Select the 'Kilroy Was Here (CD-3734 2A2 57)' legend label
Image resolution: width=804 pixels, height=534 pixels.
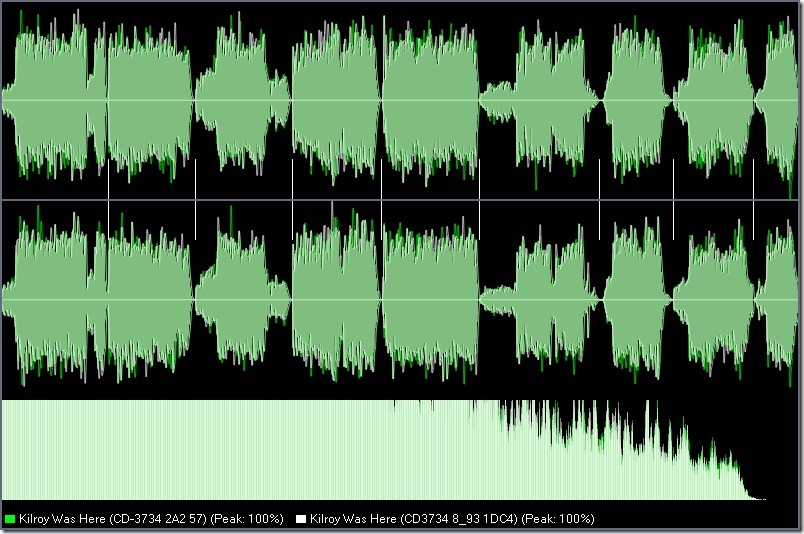113,519
